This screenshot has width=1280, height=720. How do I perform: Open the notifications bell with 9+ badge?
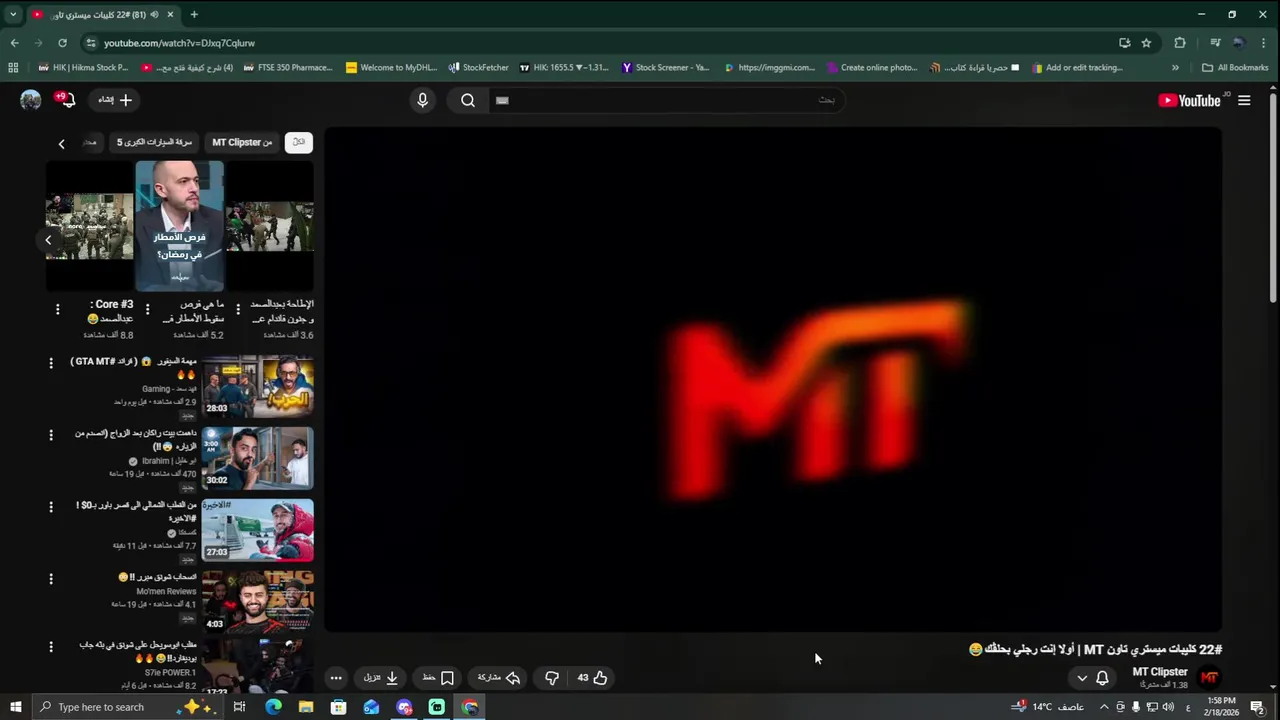pyautogui.click(x=66, y=99)
